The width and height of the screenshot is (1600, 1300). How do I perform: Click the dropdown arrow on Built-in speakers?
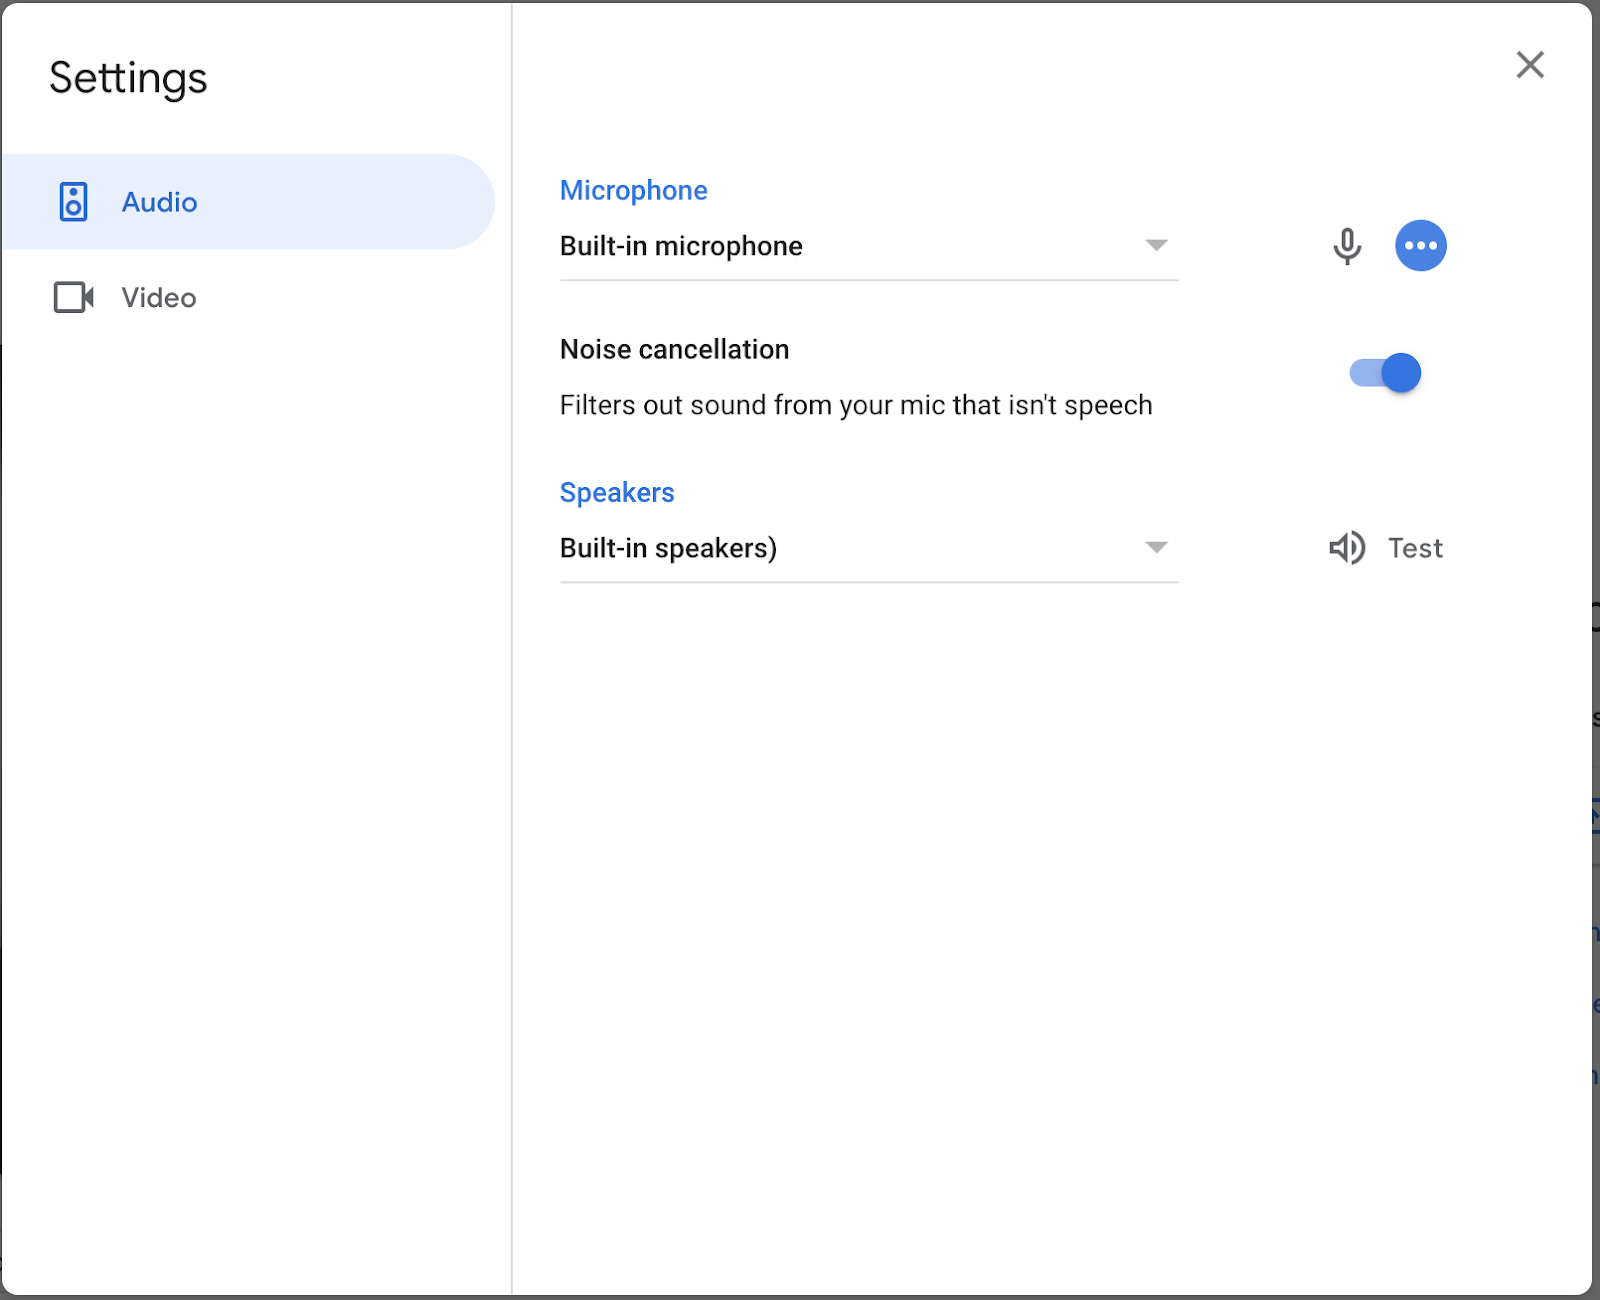pos(1156,547)
